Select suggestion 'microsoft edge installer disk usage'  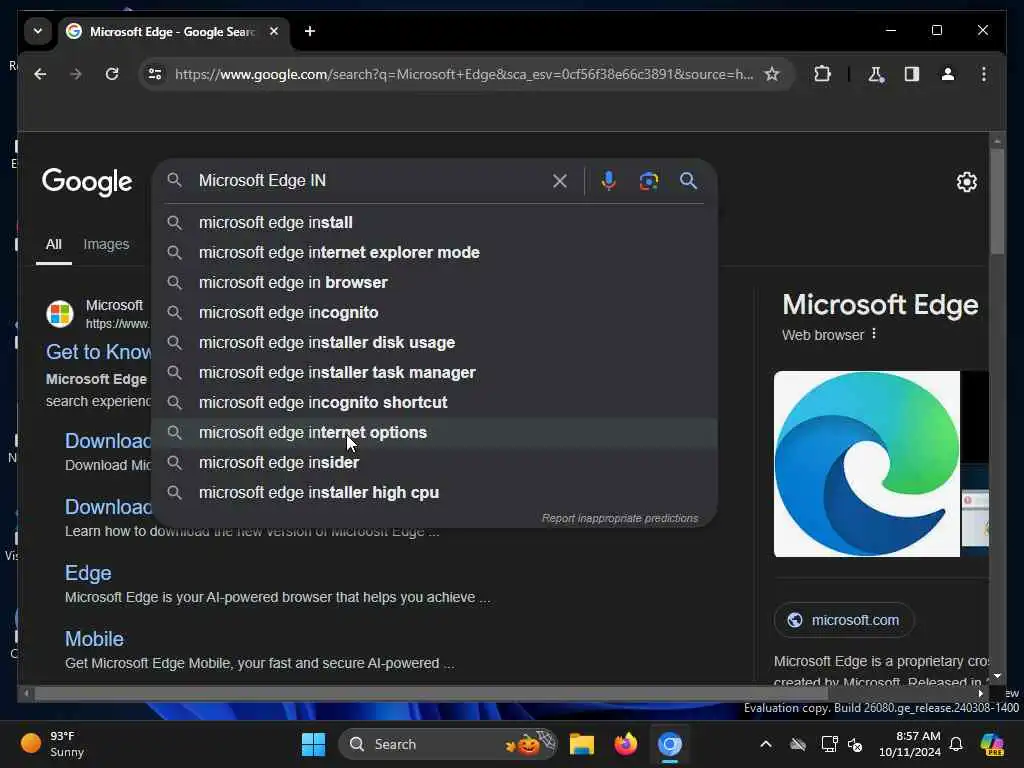(434, 343)
